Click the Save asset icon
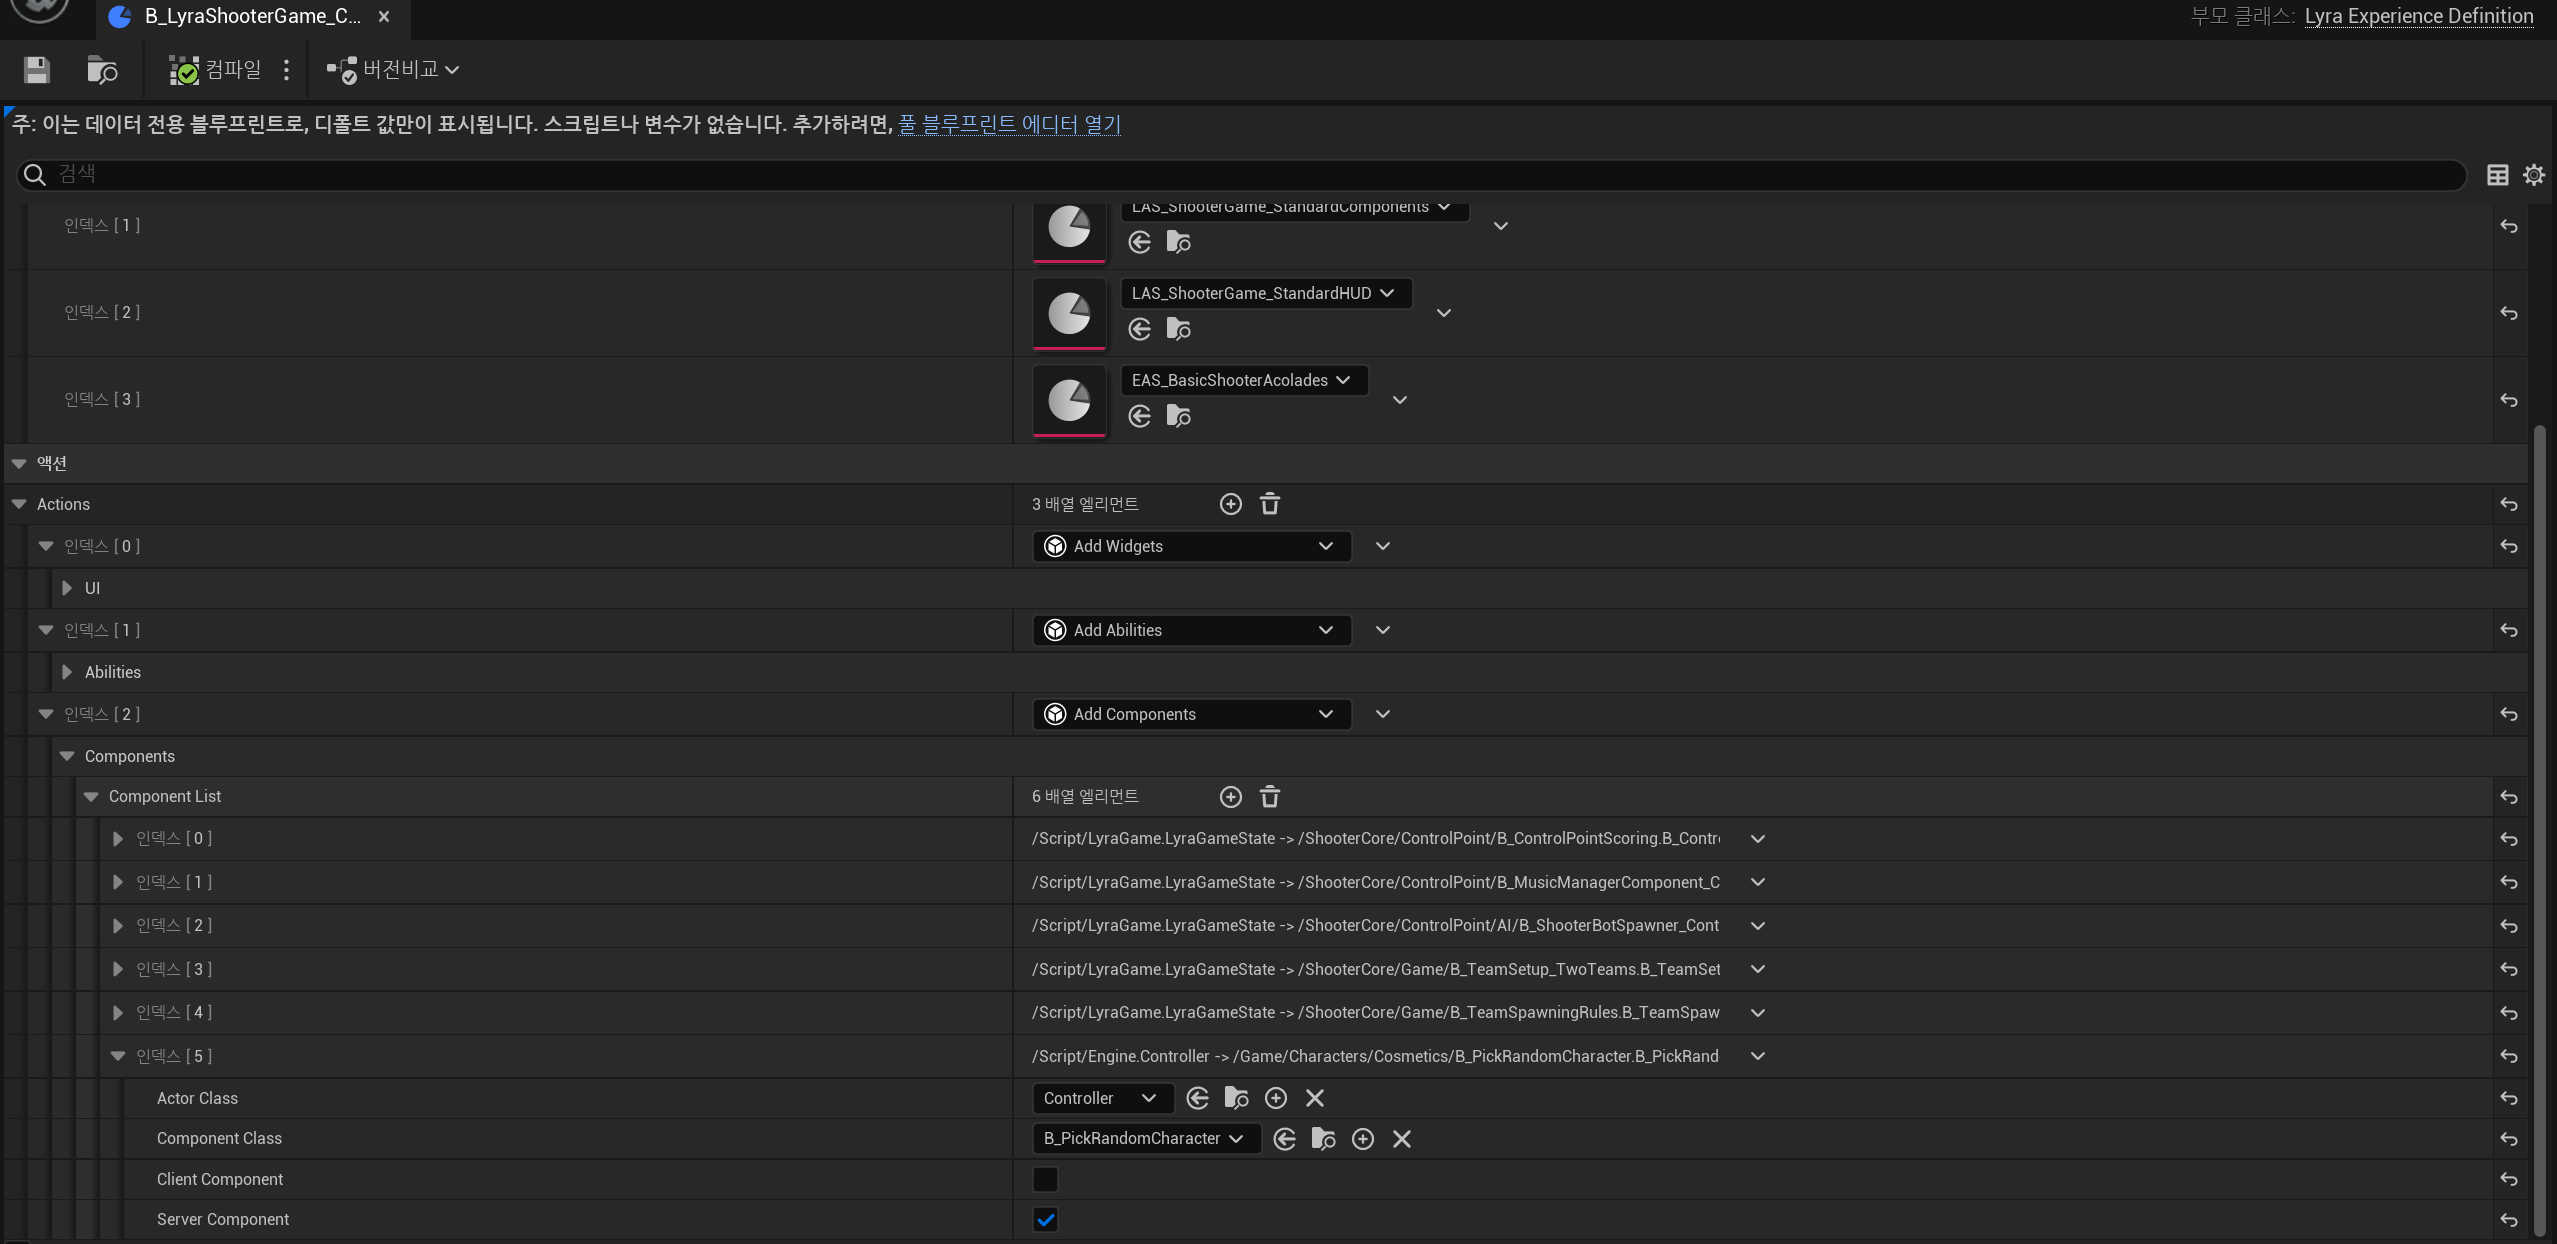 [x=37, y=69]
